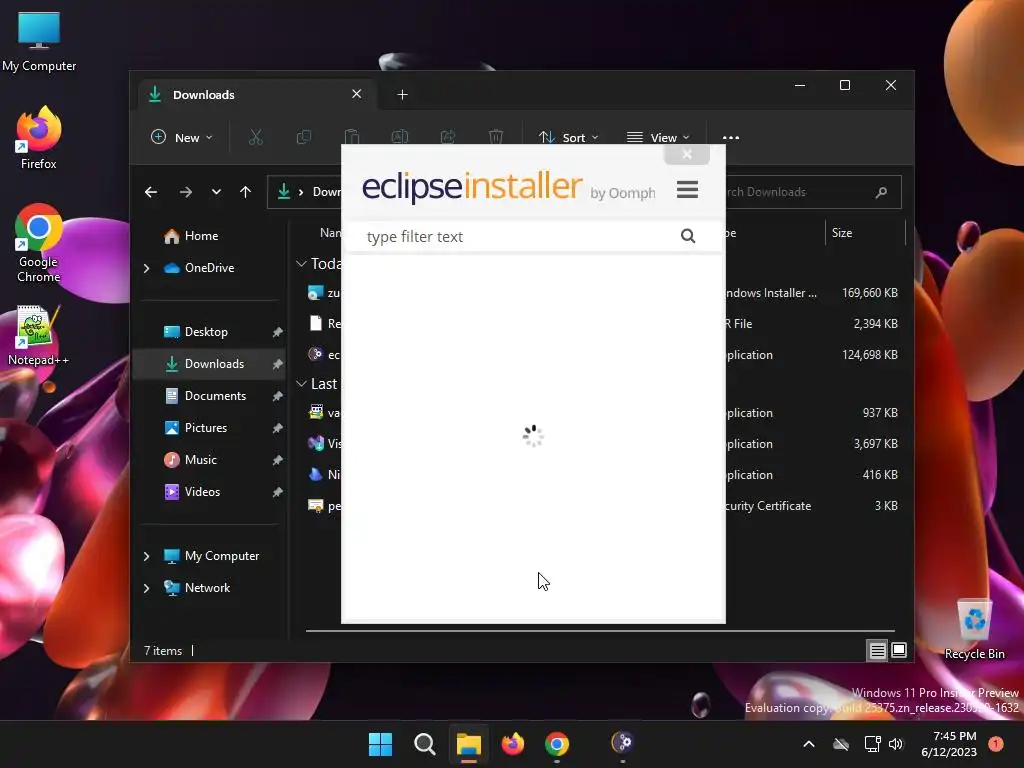Go forward with the Explorer forward arrow
The width and height of the screenshot is (1024, 768).
tap(185, 192)
